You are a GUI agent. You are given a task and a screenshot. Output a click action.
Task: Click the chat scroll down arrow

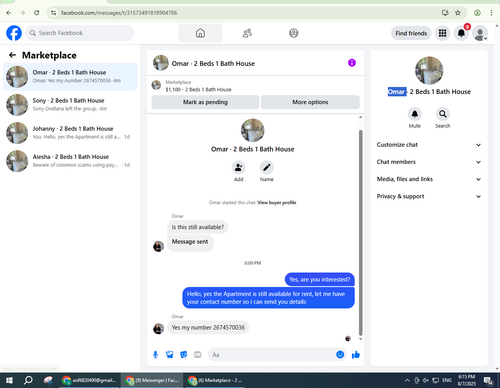pyautogui.click(x=360, y=339)
